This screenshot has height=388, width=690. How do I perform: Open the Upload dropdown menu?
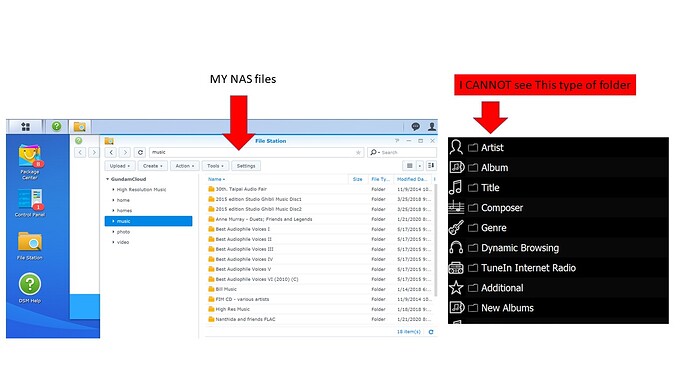120,166
